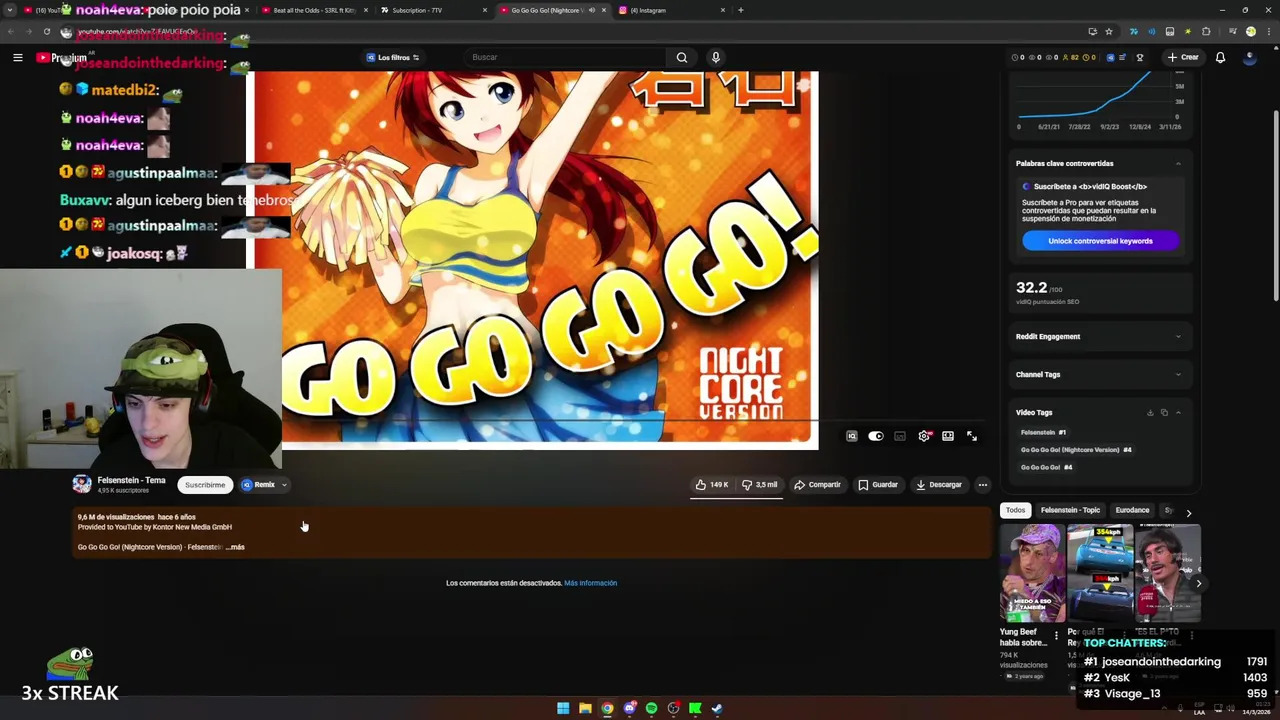
Task: Collapse Palabras clave controvertidas section
Action: point(1178,163)
